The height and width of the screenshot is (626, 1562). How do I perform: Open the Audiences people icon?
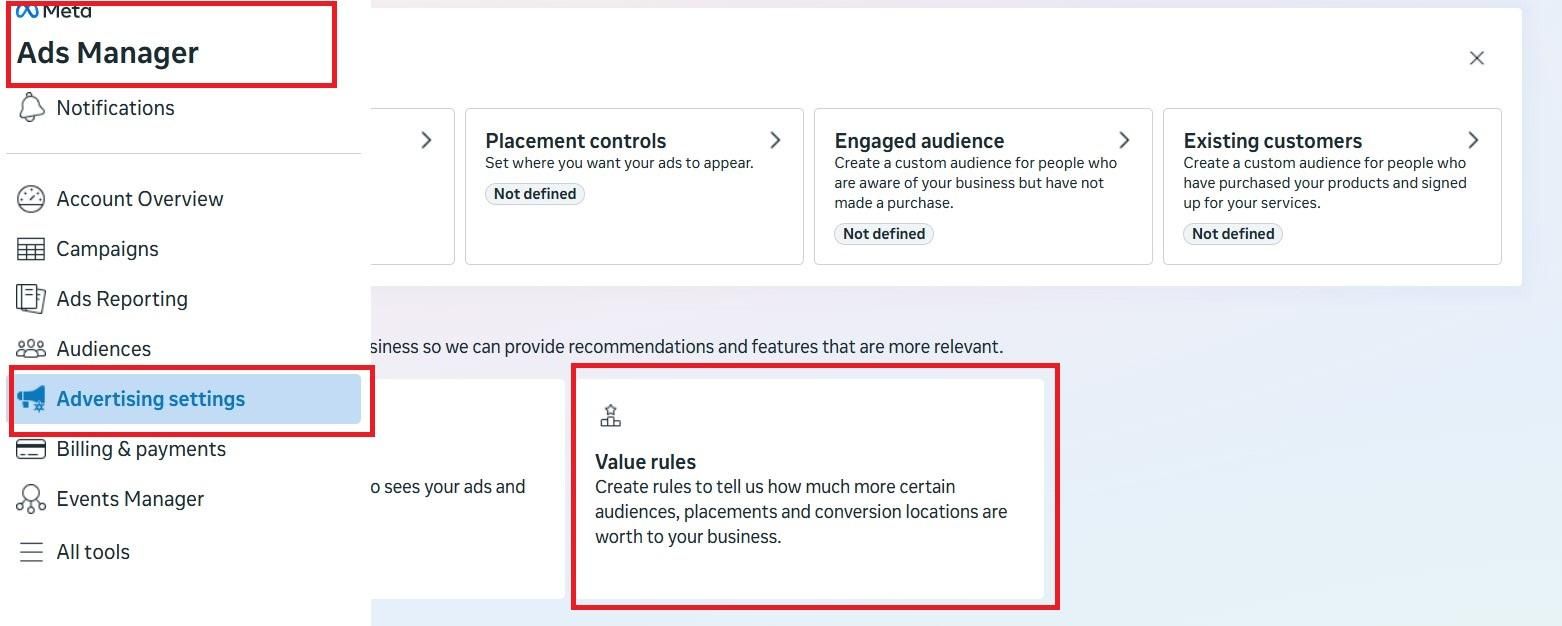click(32, 349)
